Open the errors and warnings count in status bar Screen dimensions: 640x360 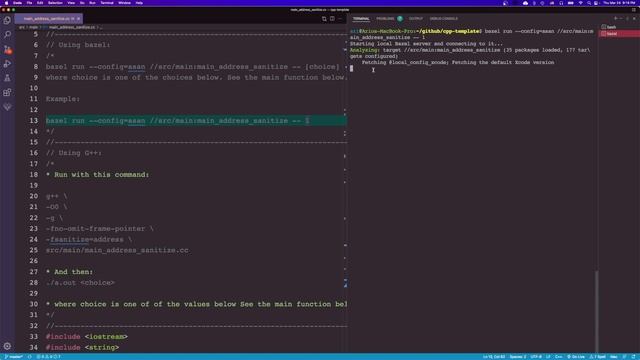48,357
